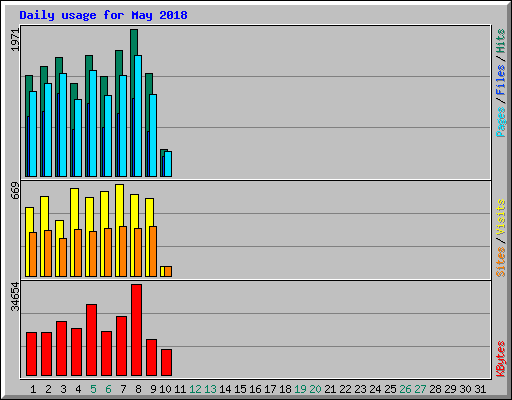This screenshot has width=512, height=400.
Task: Click the red KBytes bar for day 1
Action: pos(31,354)
